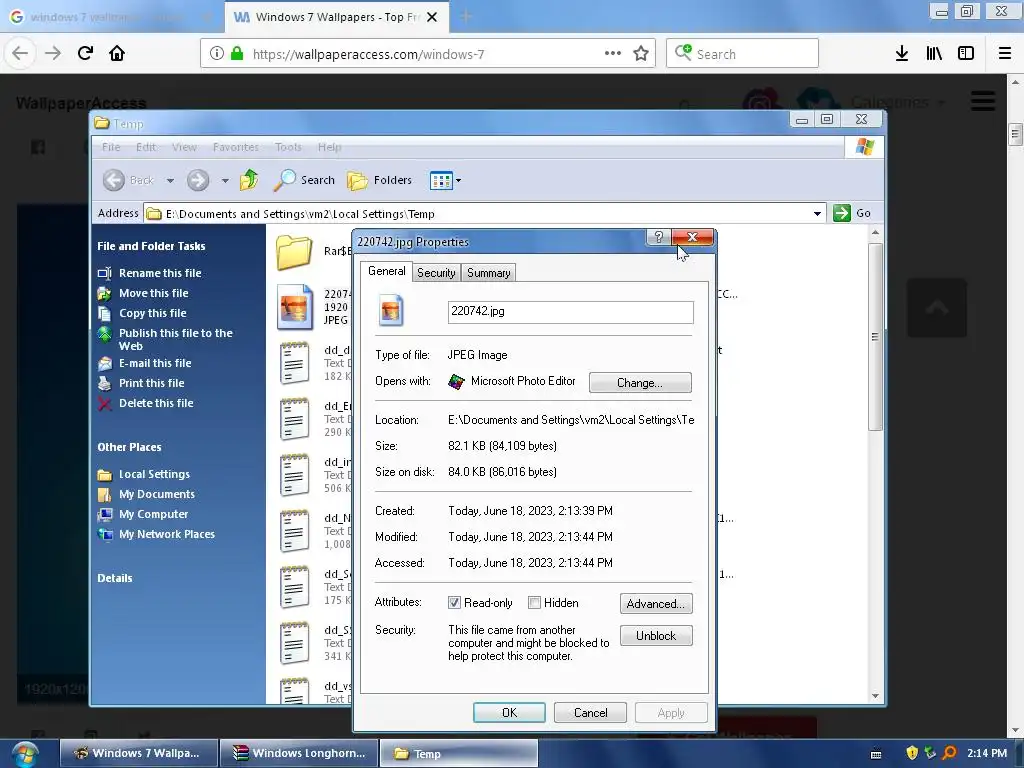1024x768 pixels.
Task: Open the Explorer Search pane
Action: 304,180
